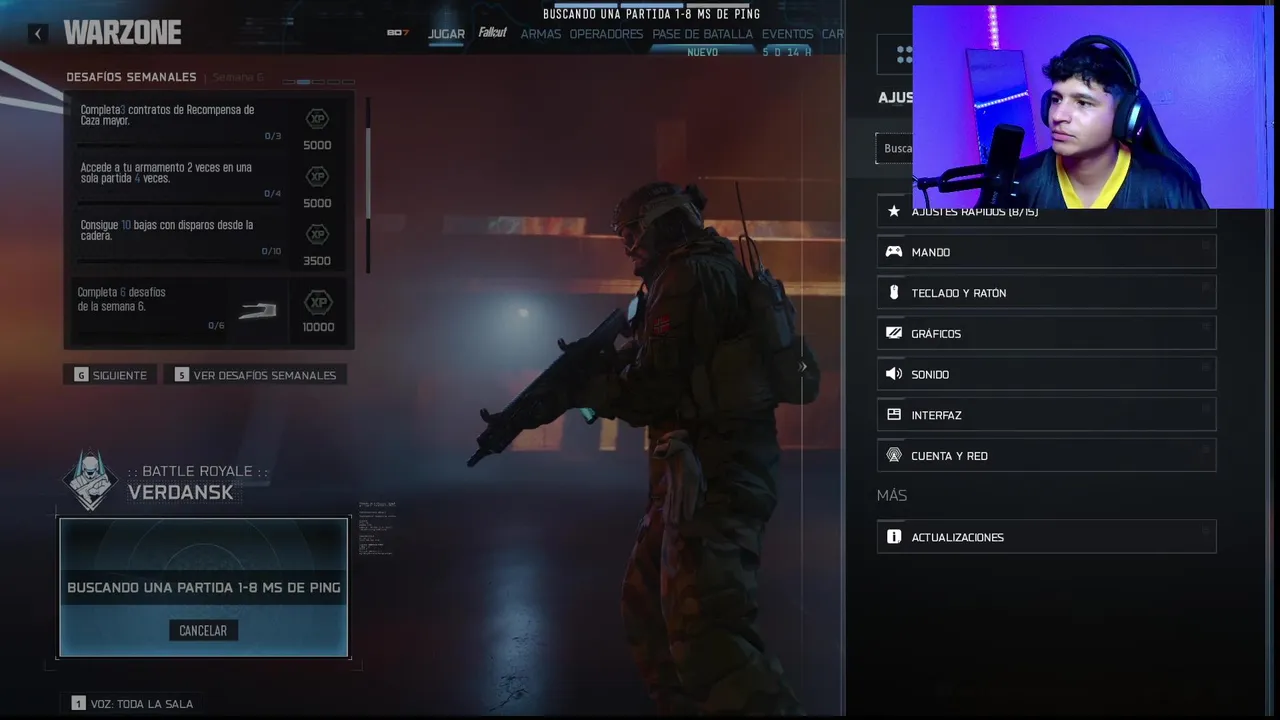Screen dimensions: 1280x720
Task: Click VER DESAFÍOS SEMANALES button
Action: click(x=255, y=375)
